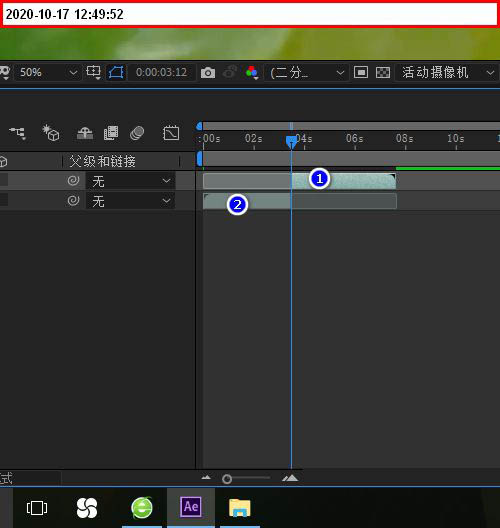The image size is (500, 528).
Task: Open the graph editor icon
Action: coord(171,133)
